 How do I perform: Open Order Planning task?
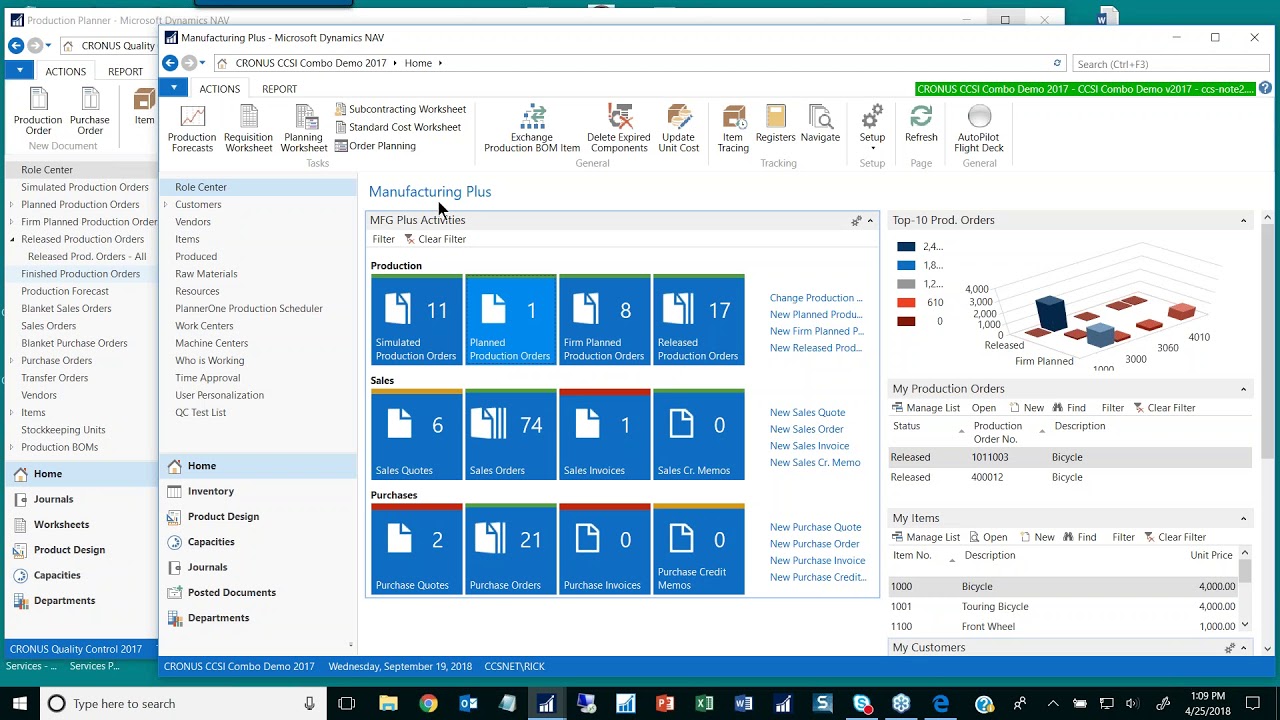pos(375,146)
